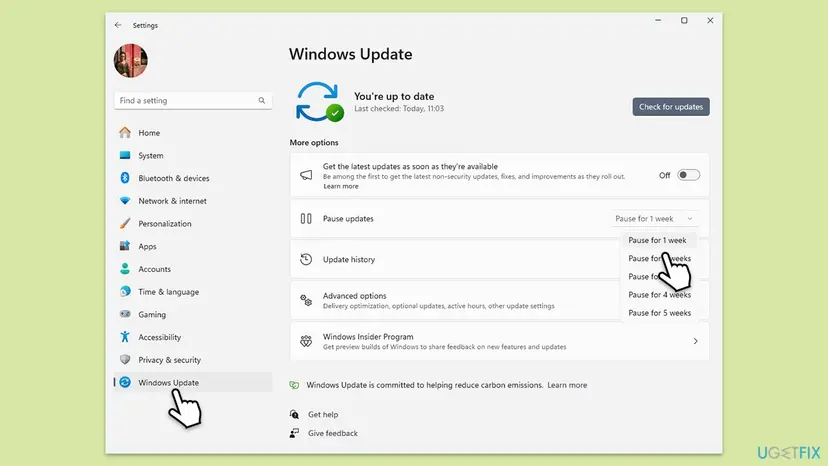Click the Time & language globe icon

(x=125, y=292)
